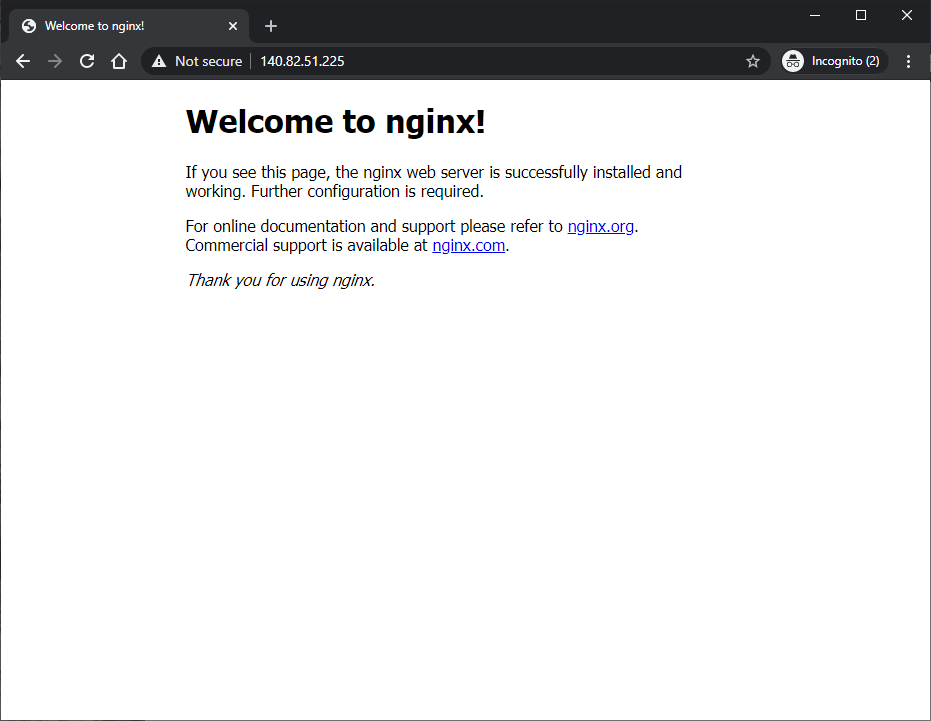Follow the nginx.com link
Image resolution: width=931 pixels, height=721 pixels.
pos(468,245)
